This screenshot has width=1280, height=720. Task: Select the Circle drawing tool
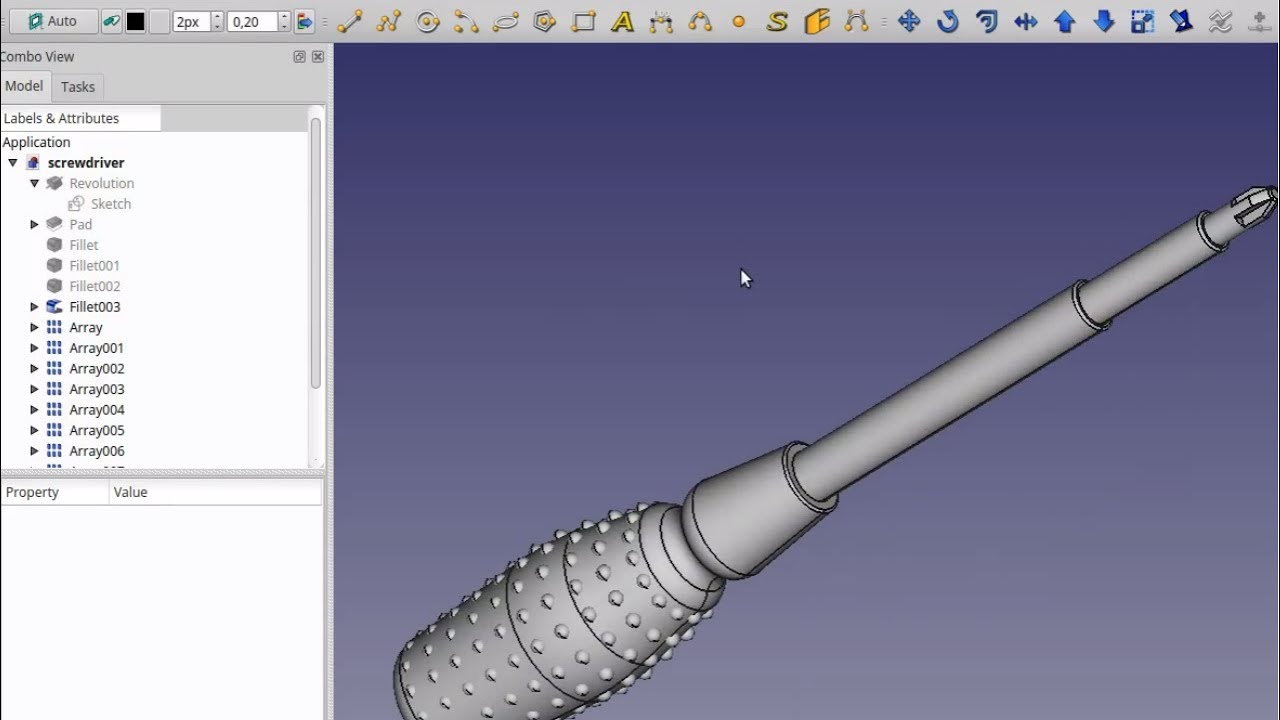(428, 21)
